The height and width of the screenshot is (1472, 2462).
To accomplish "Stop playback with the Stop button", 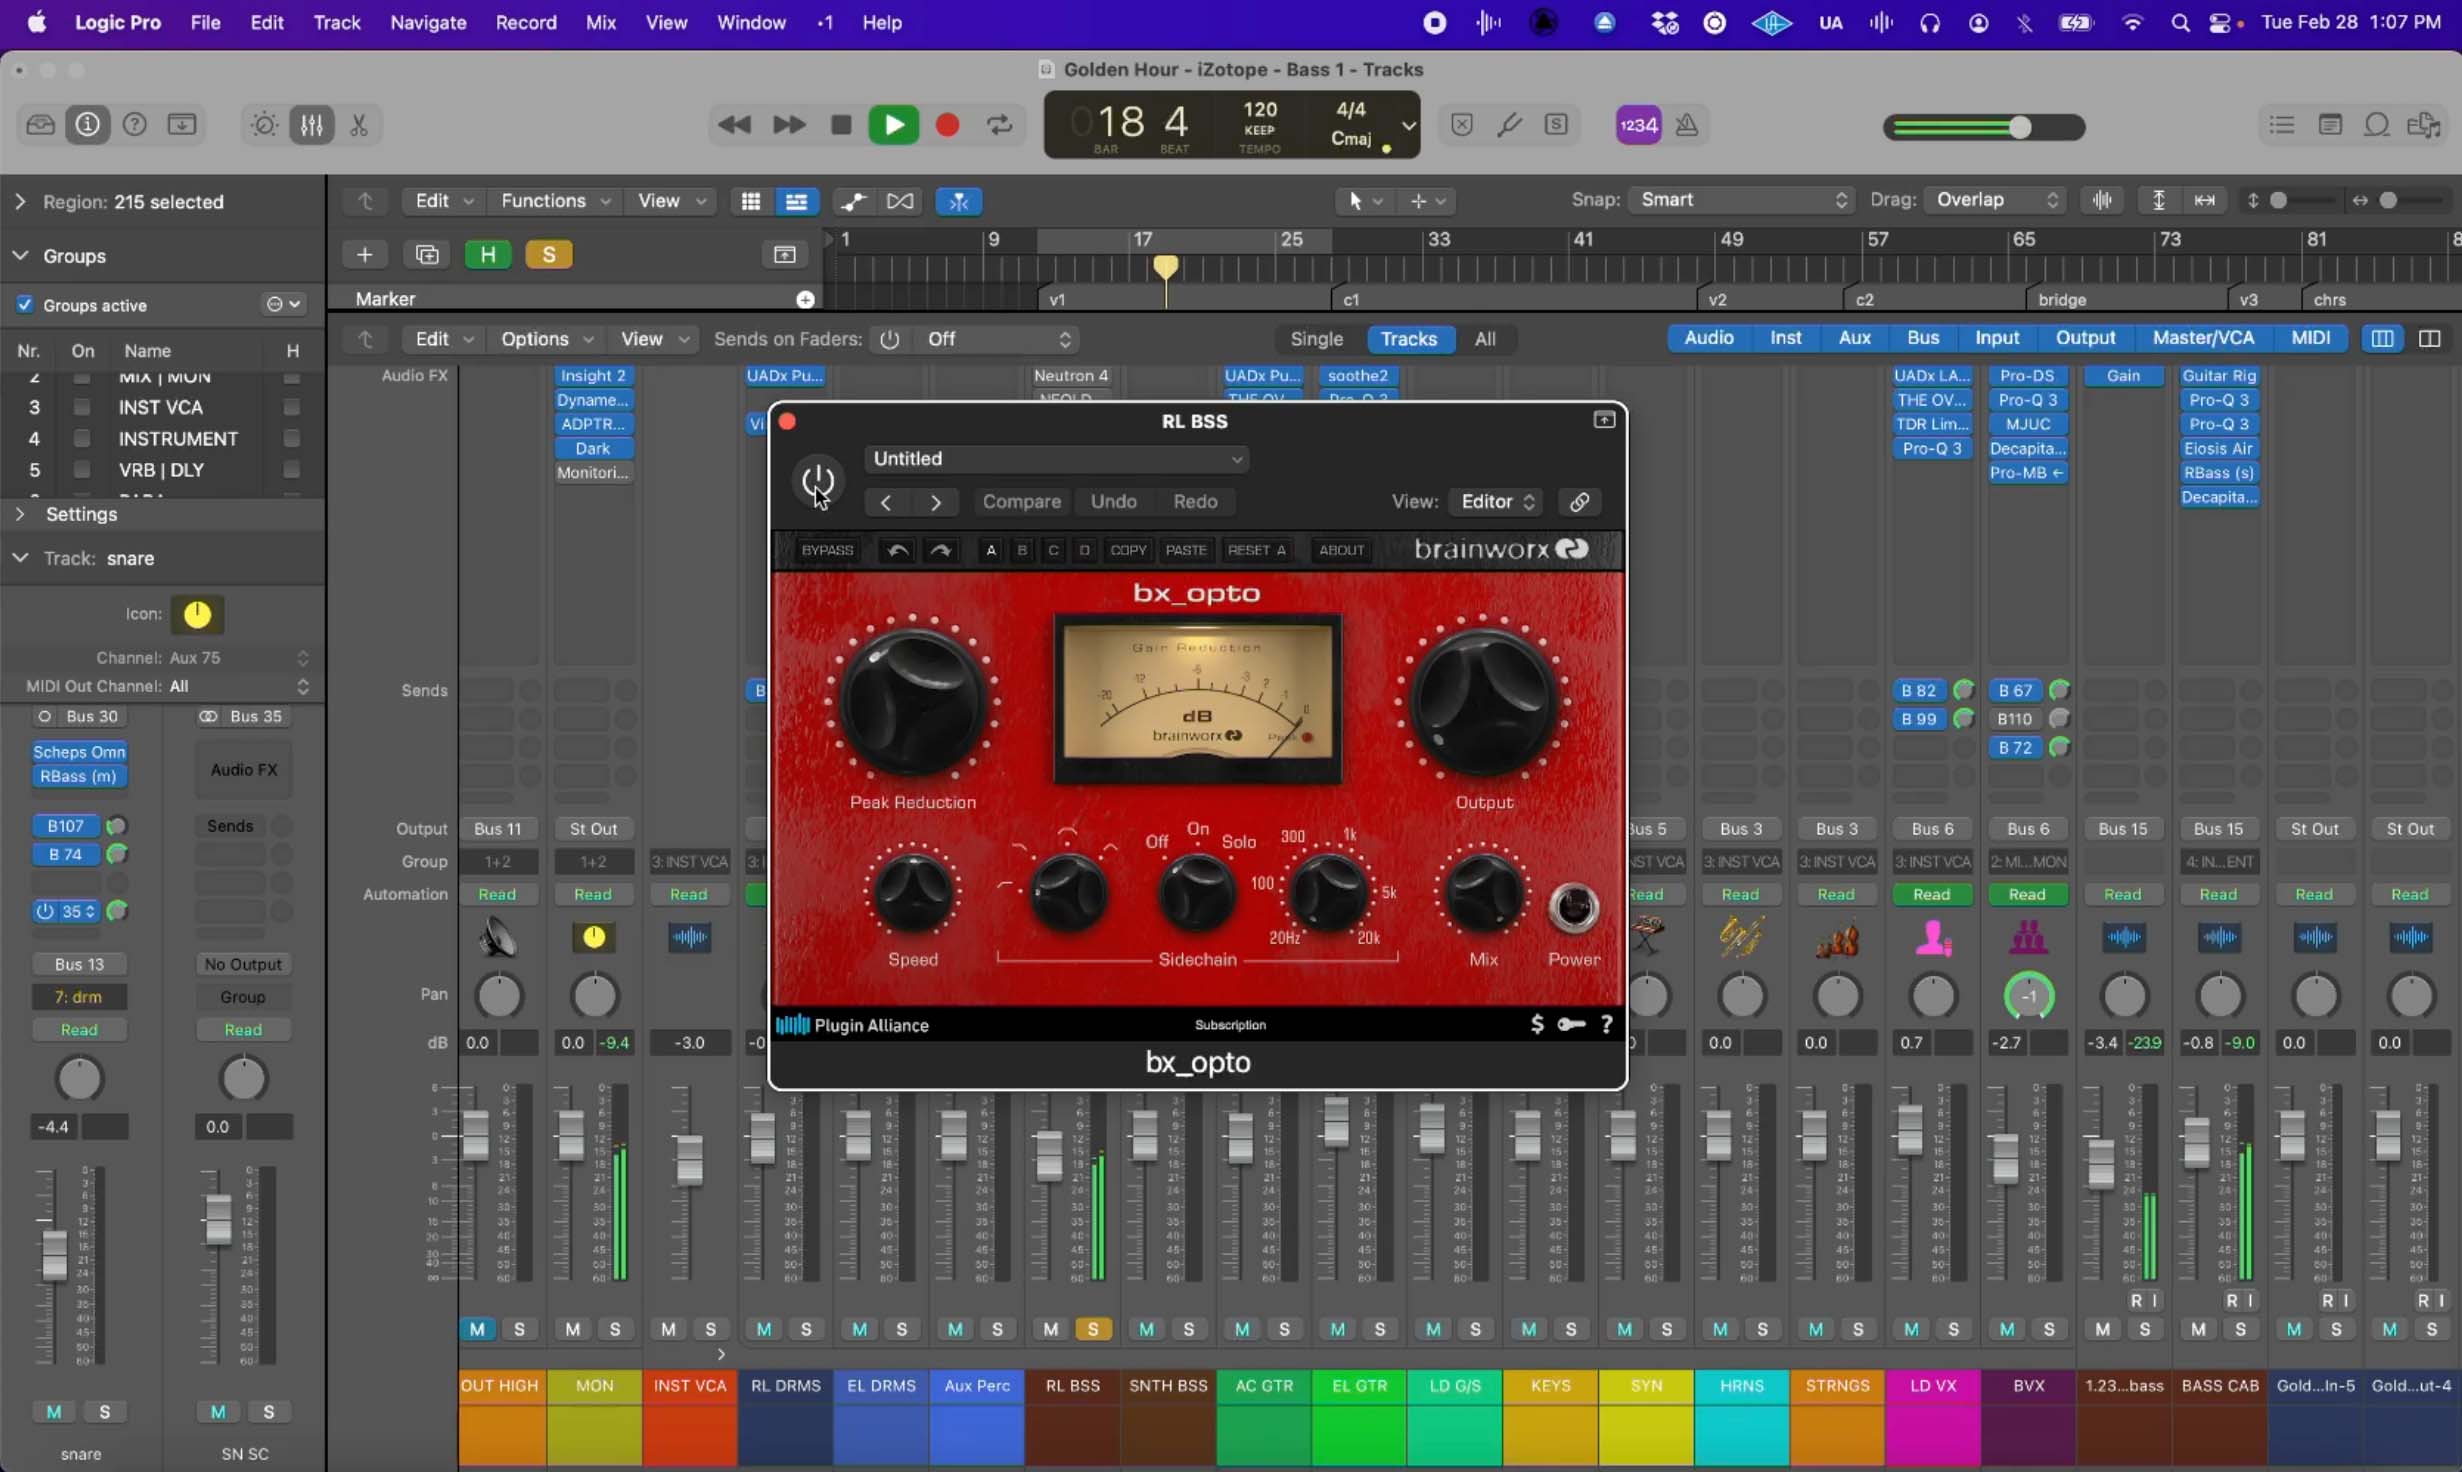I will (841, 125).
